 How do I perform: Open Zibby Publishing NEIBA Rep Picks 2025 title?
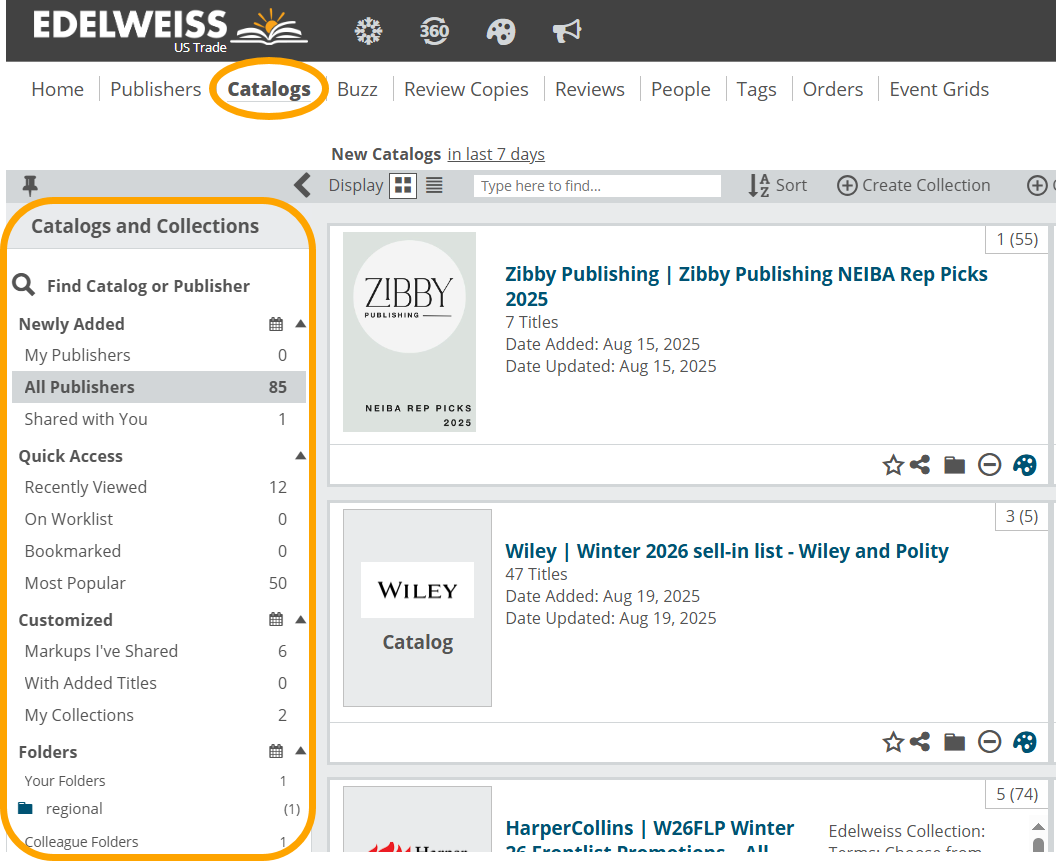coord(746,286)
